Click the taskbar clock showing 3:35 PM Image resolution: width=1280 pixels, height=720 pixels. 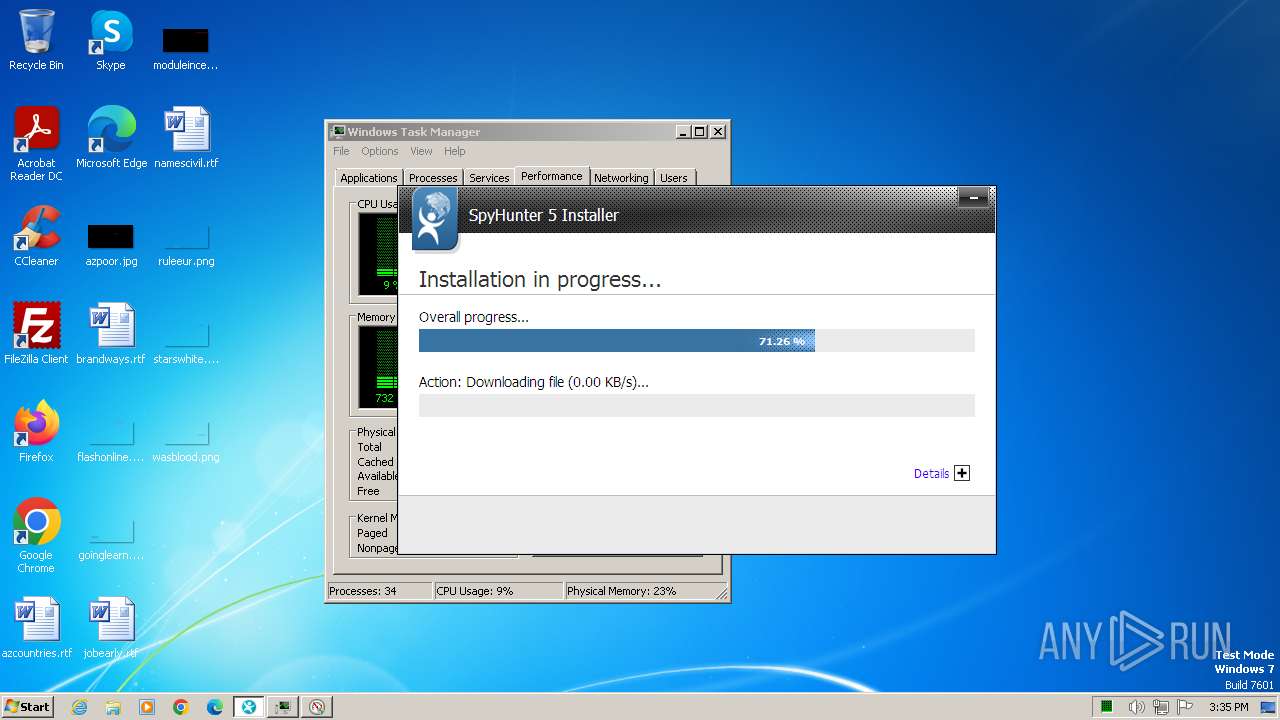coord(1228,707)
